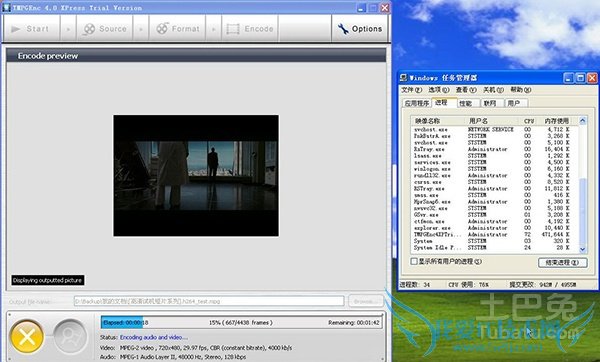This screenshot has height=362, width=600.
Task: Enable the 显示所有用户的进程 checkbox
Action: 414,261
